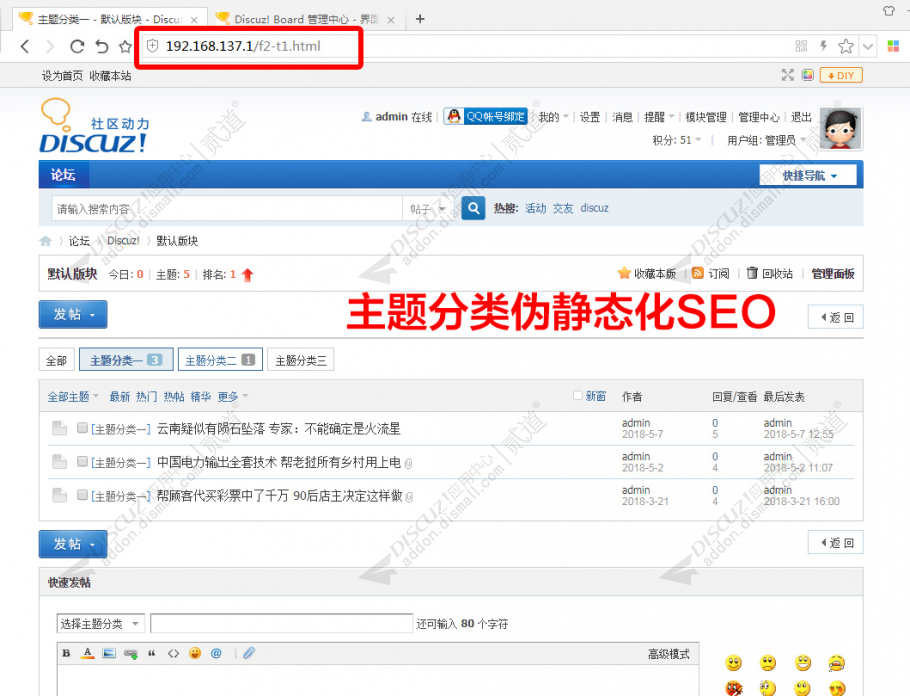Expand the address bar dropdown chevron
Image resolution: width=910 pixels, height=696 pixels.
(x=868, y=46)
